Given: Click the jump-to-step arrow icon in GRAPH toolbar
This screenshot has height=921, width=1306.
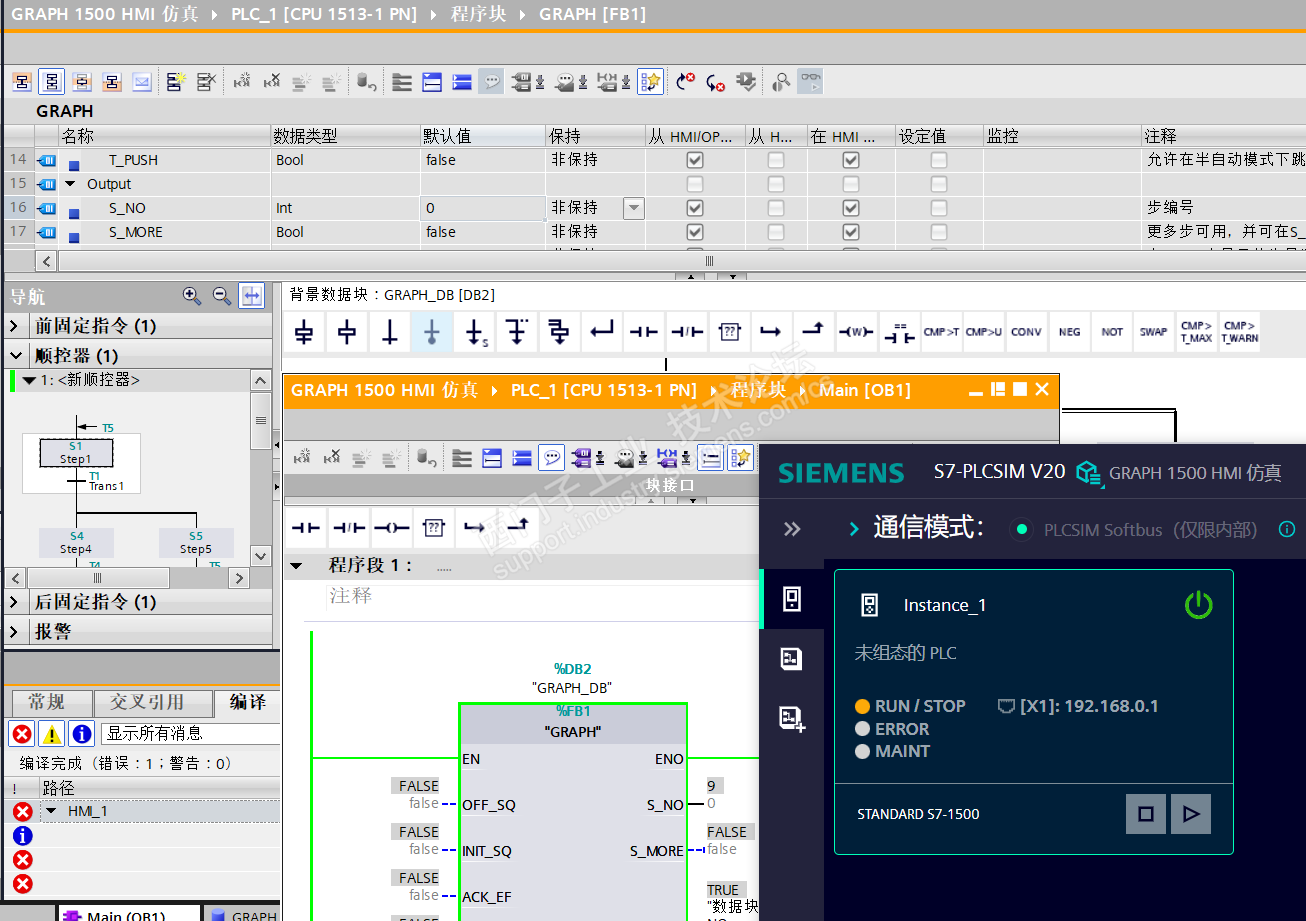Looking at the screenshot, I should tap(474, 332).
